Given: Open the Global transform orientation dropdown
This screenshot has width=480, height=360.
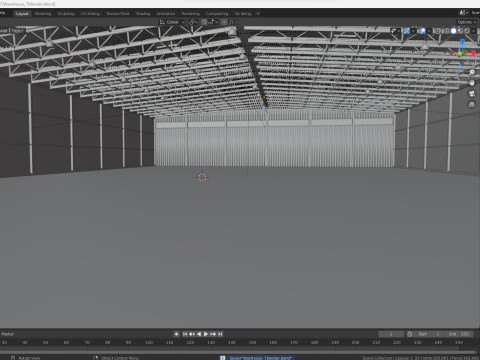Looking at the screenshot, I should (172, 22).
